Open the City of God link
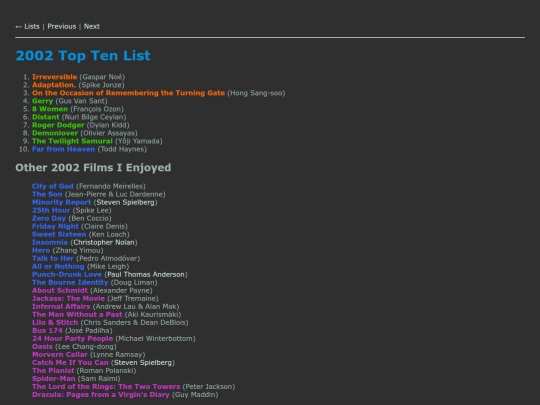This screenshot has width=540, height=405. coord(53,186)
